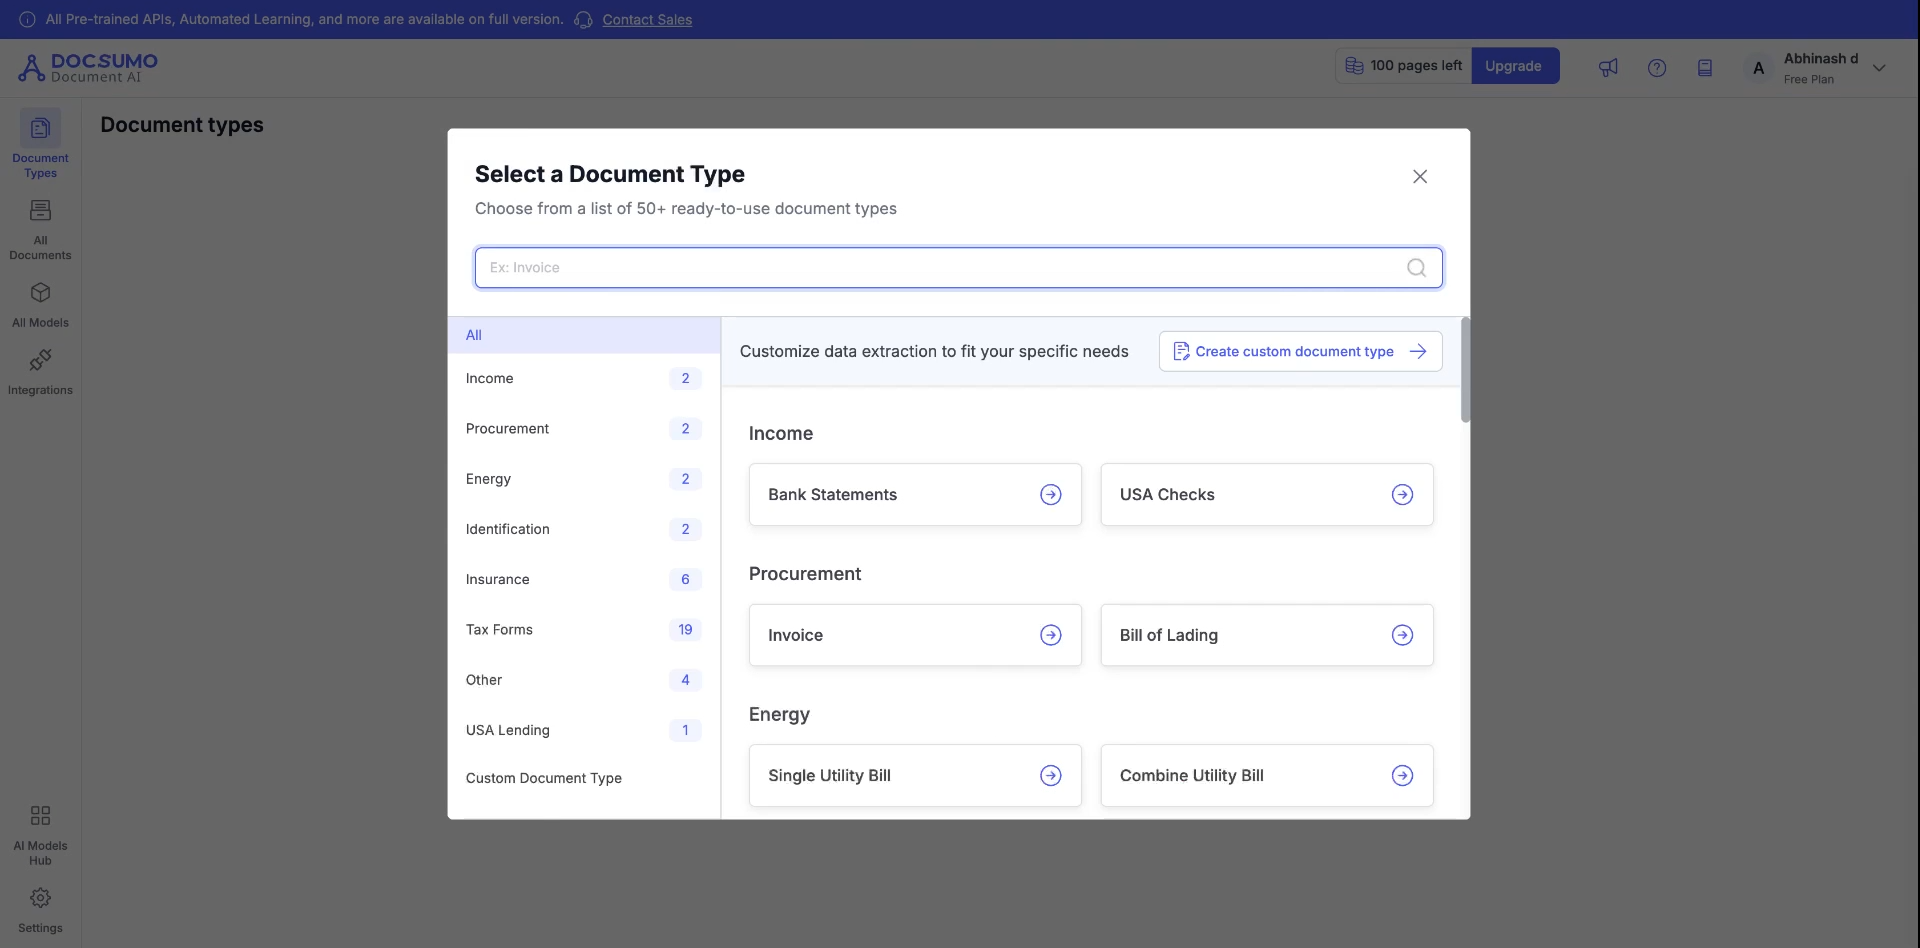Click the headset icon beside Contact Sales

584,20
